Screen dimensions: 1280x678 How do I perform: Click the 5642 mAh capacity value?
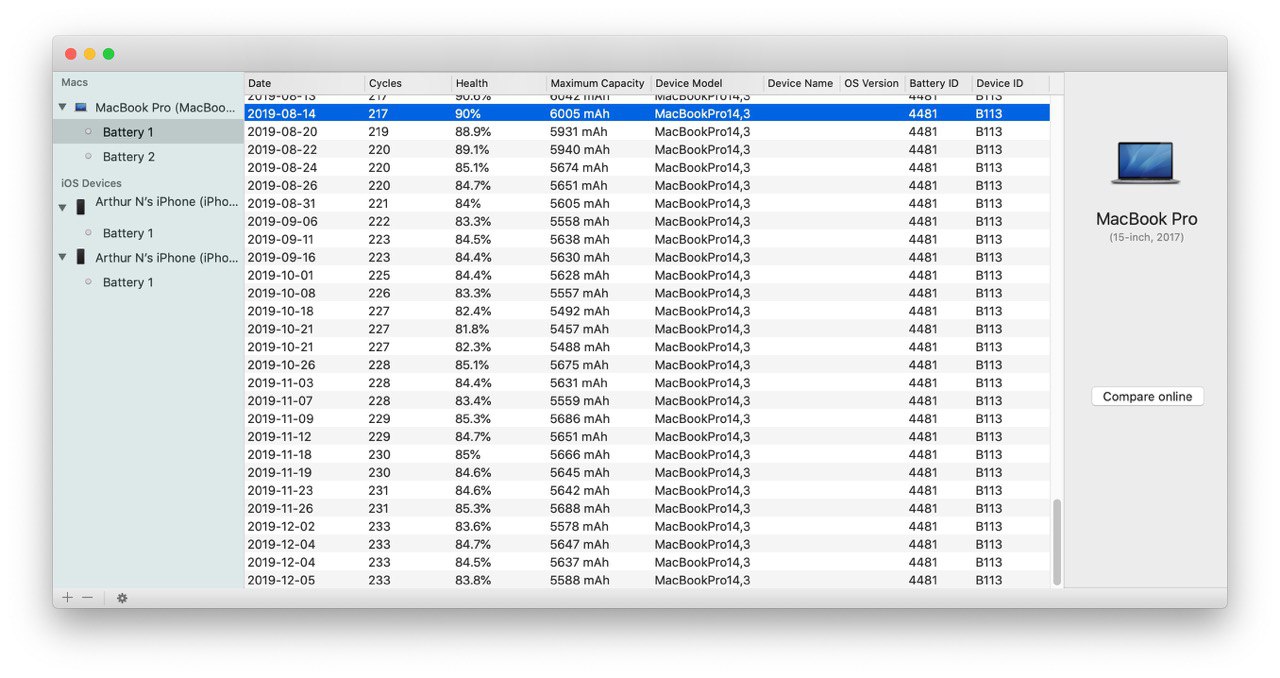(579, 491)
